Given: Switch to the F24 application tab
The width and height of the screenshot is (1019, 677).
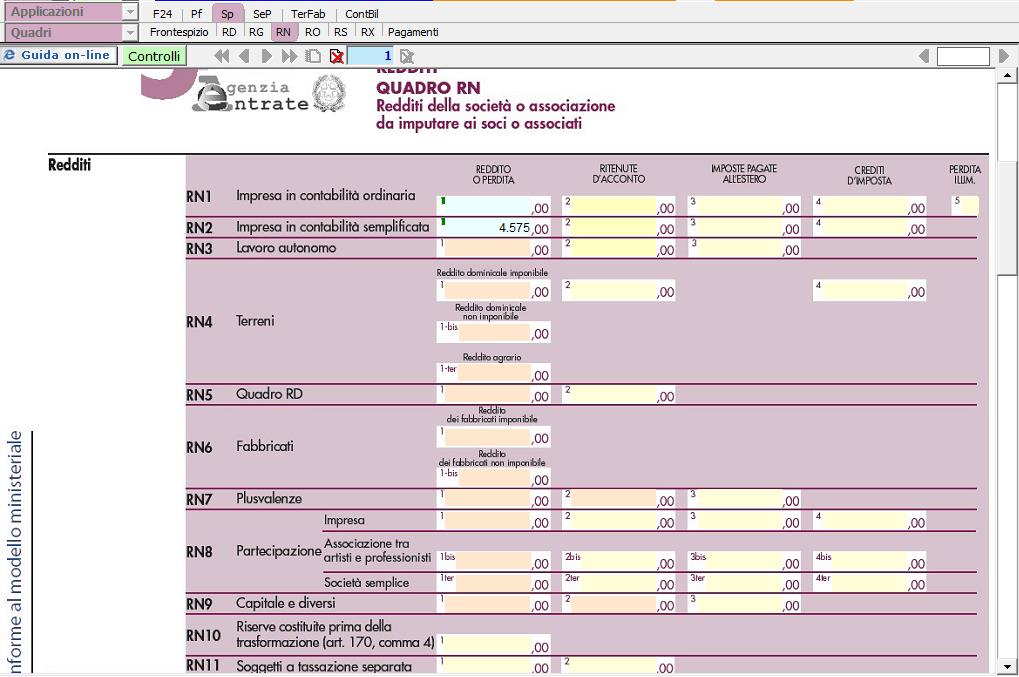Looking at the screenshot, I should [x=162, y=14].
